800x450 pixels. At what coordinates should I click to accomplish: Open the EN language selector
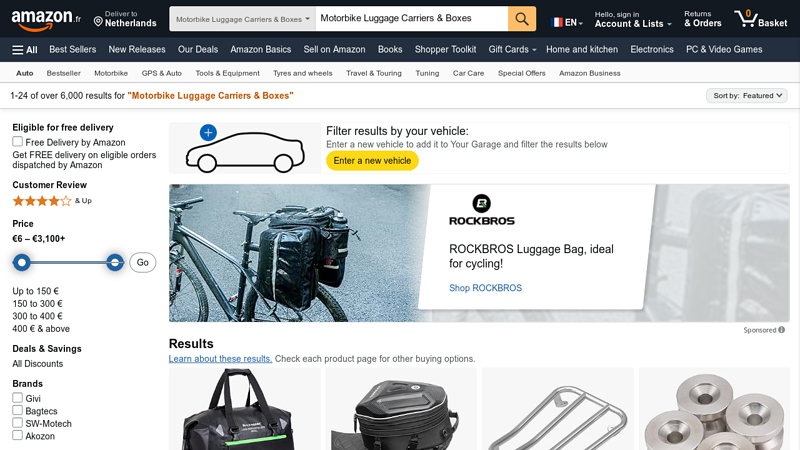point(566,22)
